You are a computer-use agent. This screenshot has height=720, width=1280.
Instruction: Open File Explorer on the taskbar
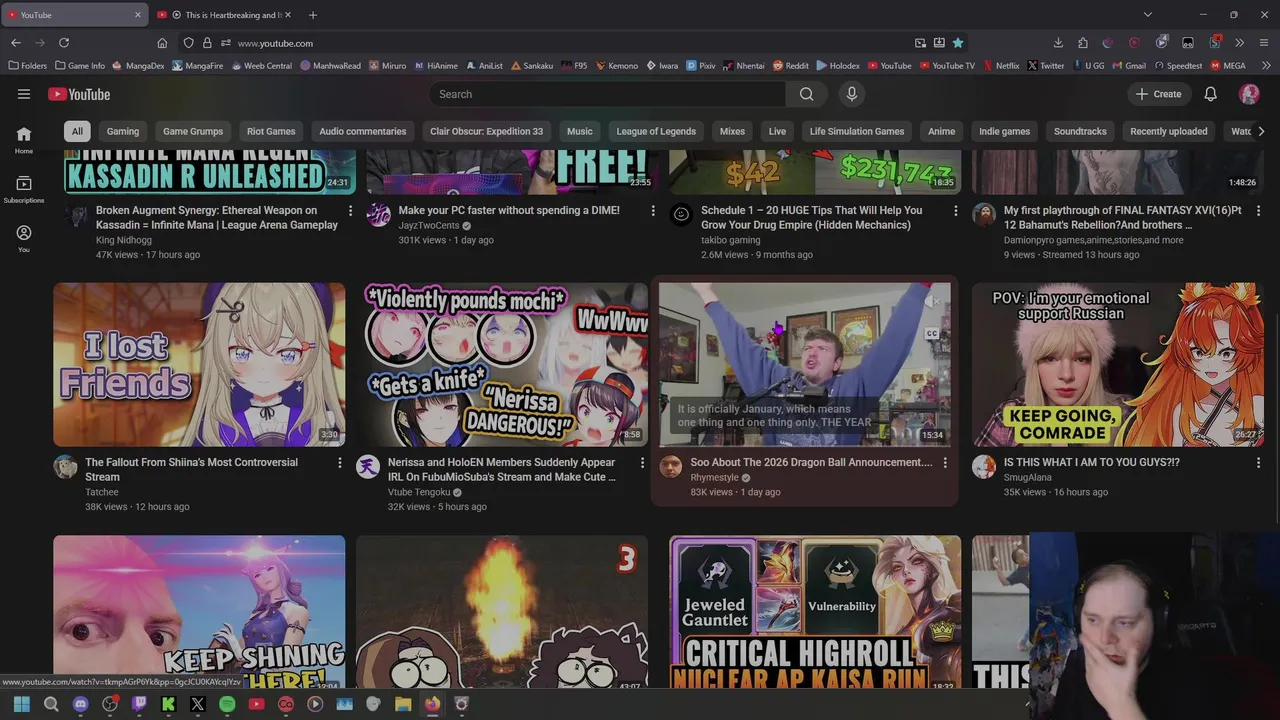(403, 704)
